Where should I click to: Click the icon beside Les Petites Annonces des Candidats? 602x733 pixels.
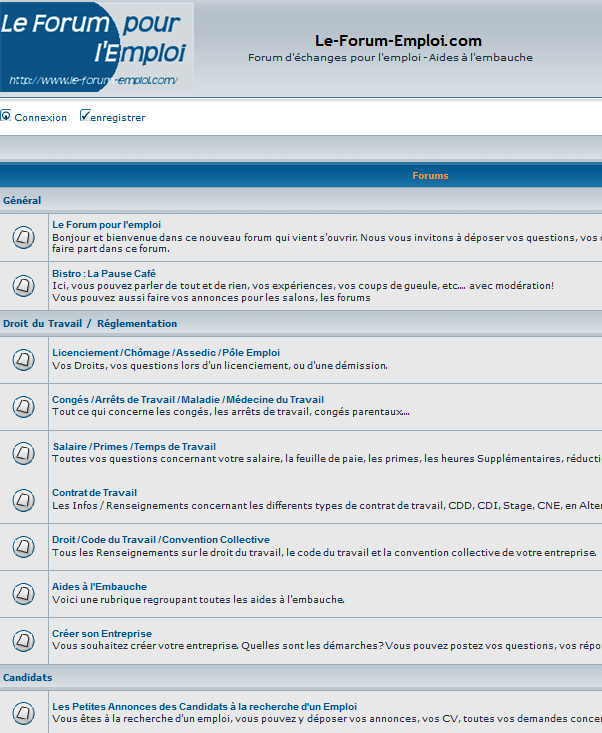pos(23,713)
